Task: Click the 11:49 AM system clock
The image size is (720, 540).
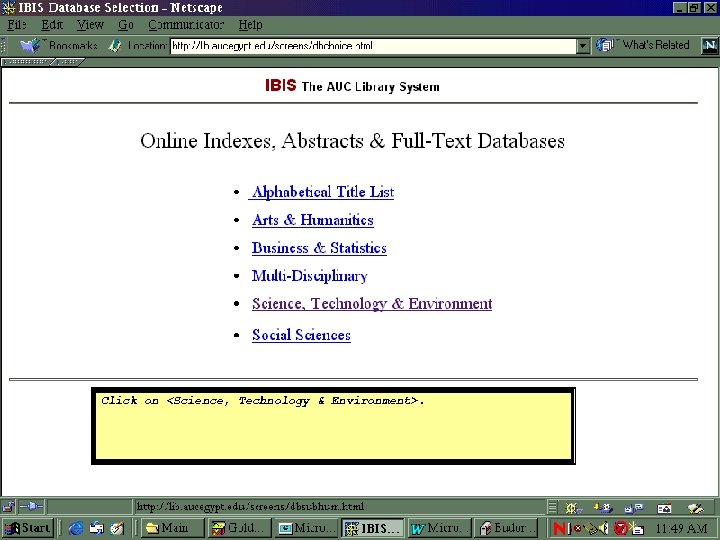Action: pyautogui.click(x=681, y=529)
